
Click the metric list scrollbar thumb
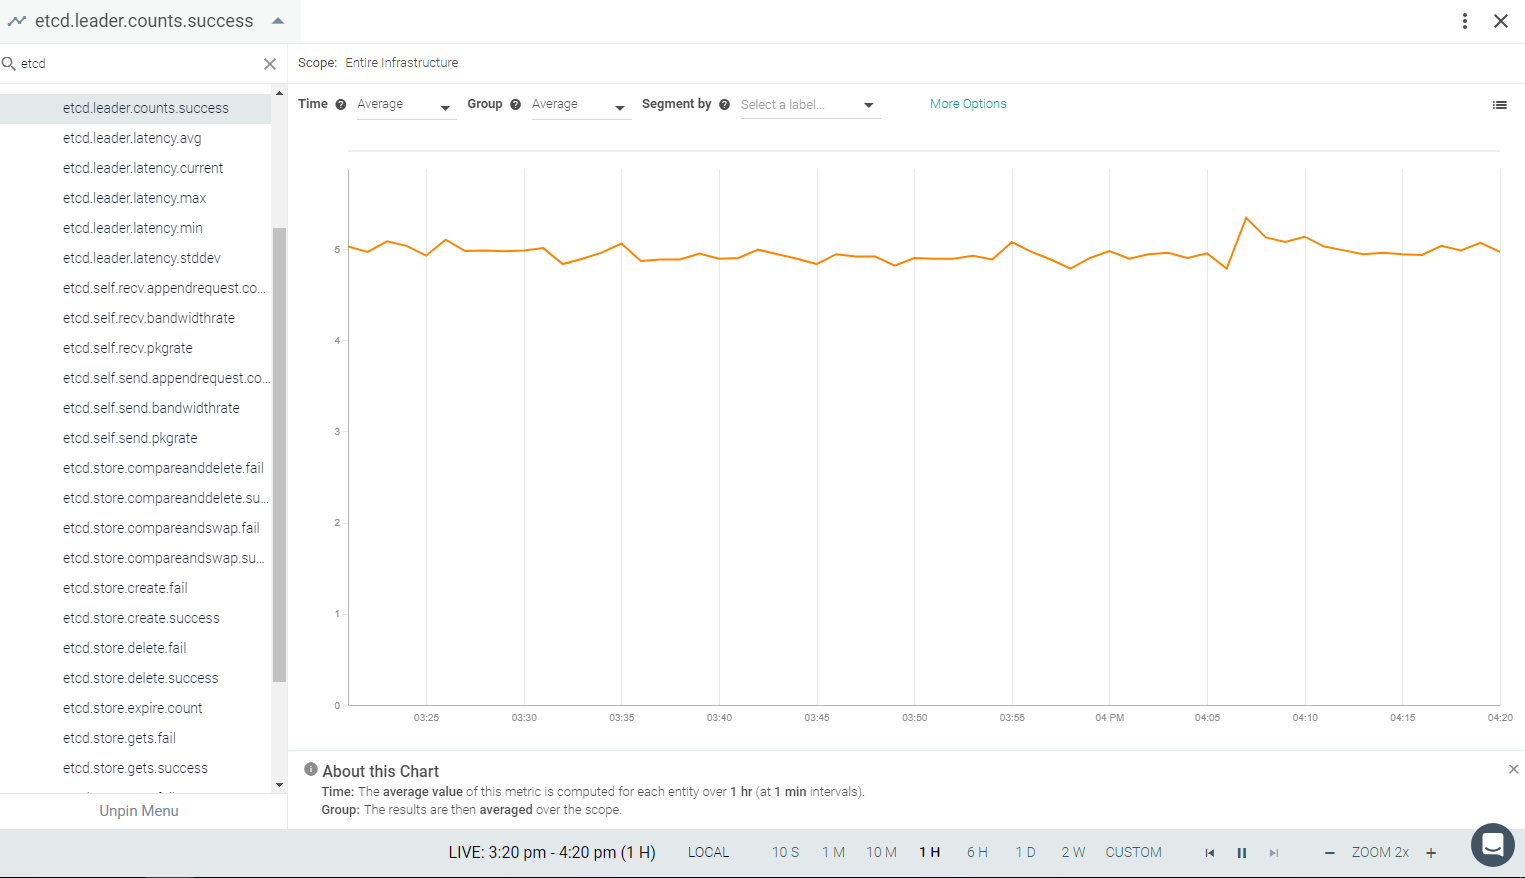279,455
